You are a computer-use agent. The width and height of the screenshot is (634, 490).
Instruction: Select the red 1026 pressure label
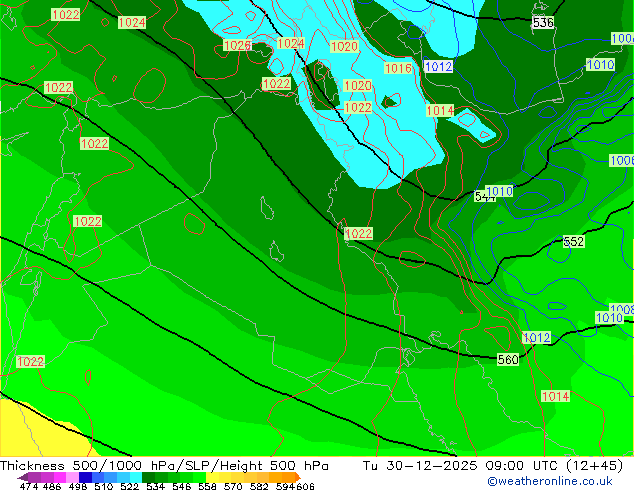pyautogui.click(x=237, y=45)
